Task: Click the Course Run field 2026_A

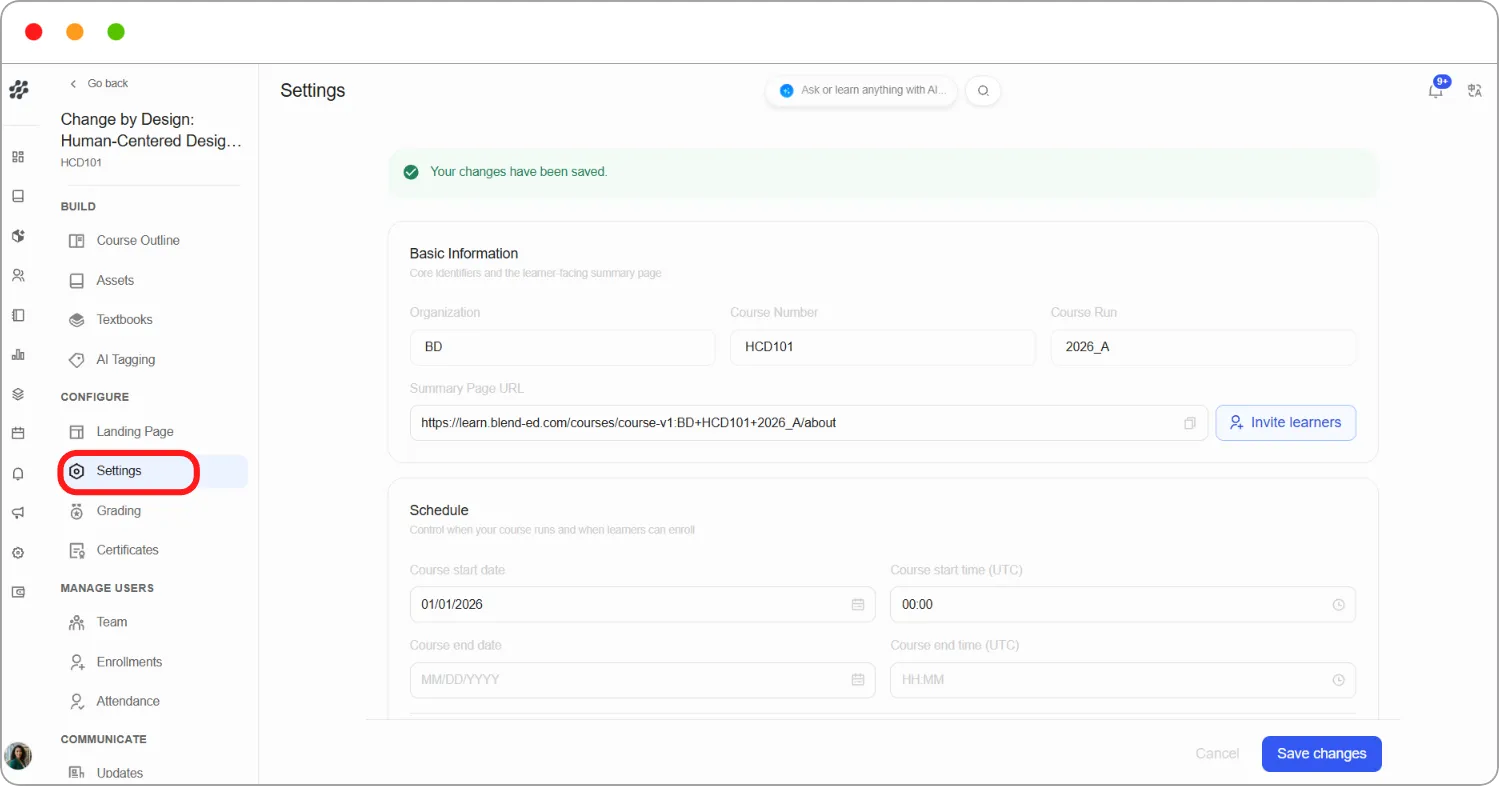Action: [x=1203, y=348]
